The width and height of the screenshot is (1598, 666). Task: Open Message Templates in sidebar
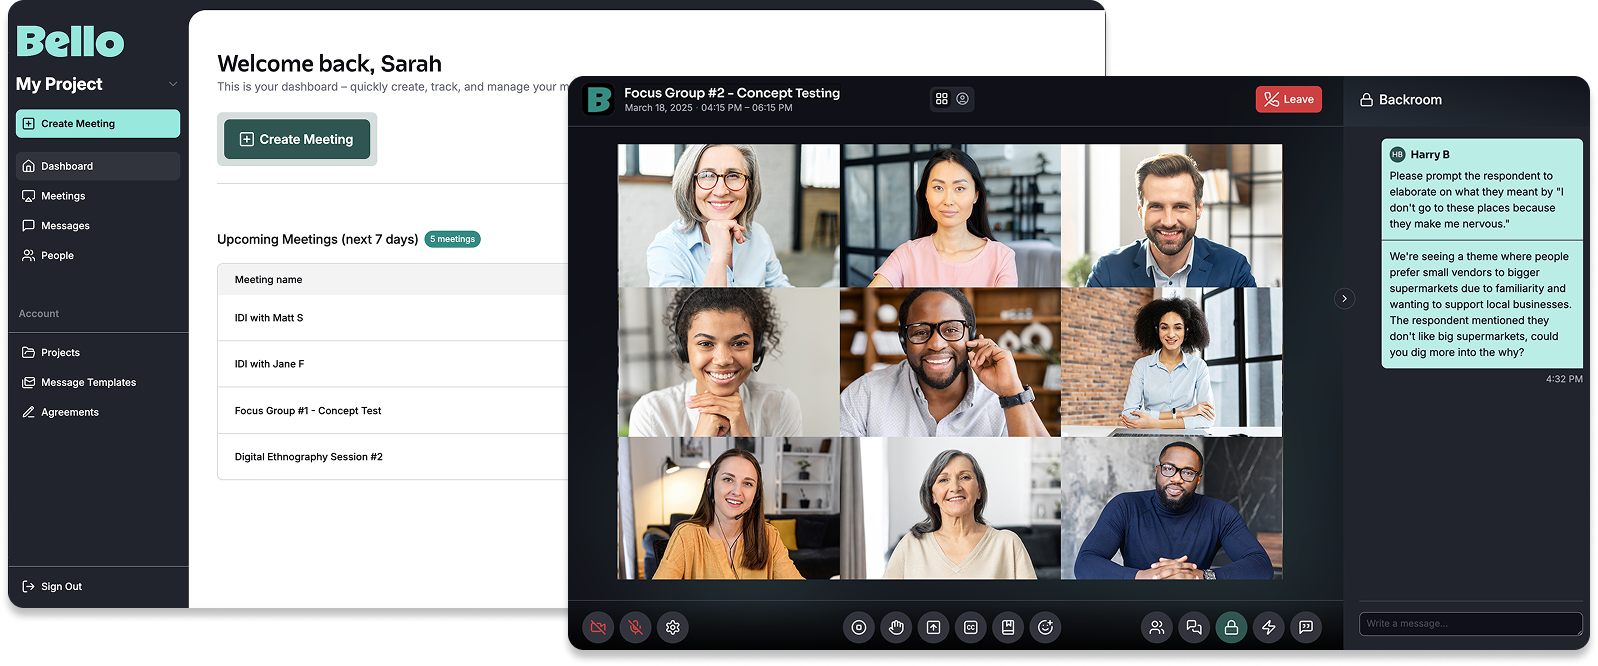point(88,382)
